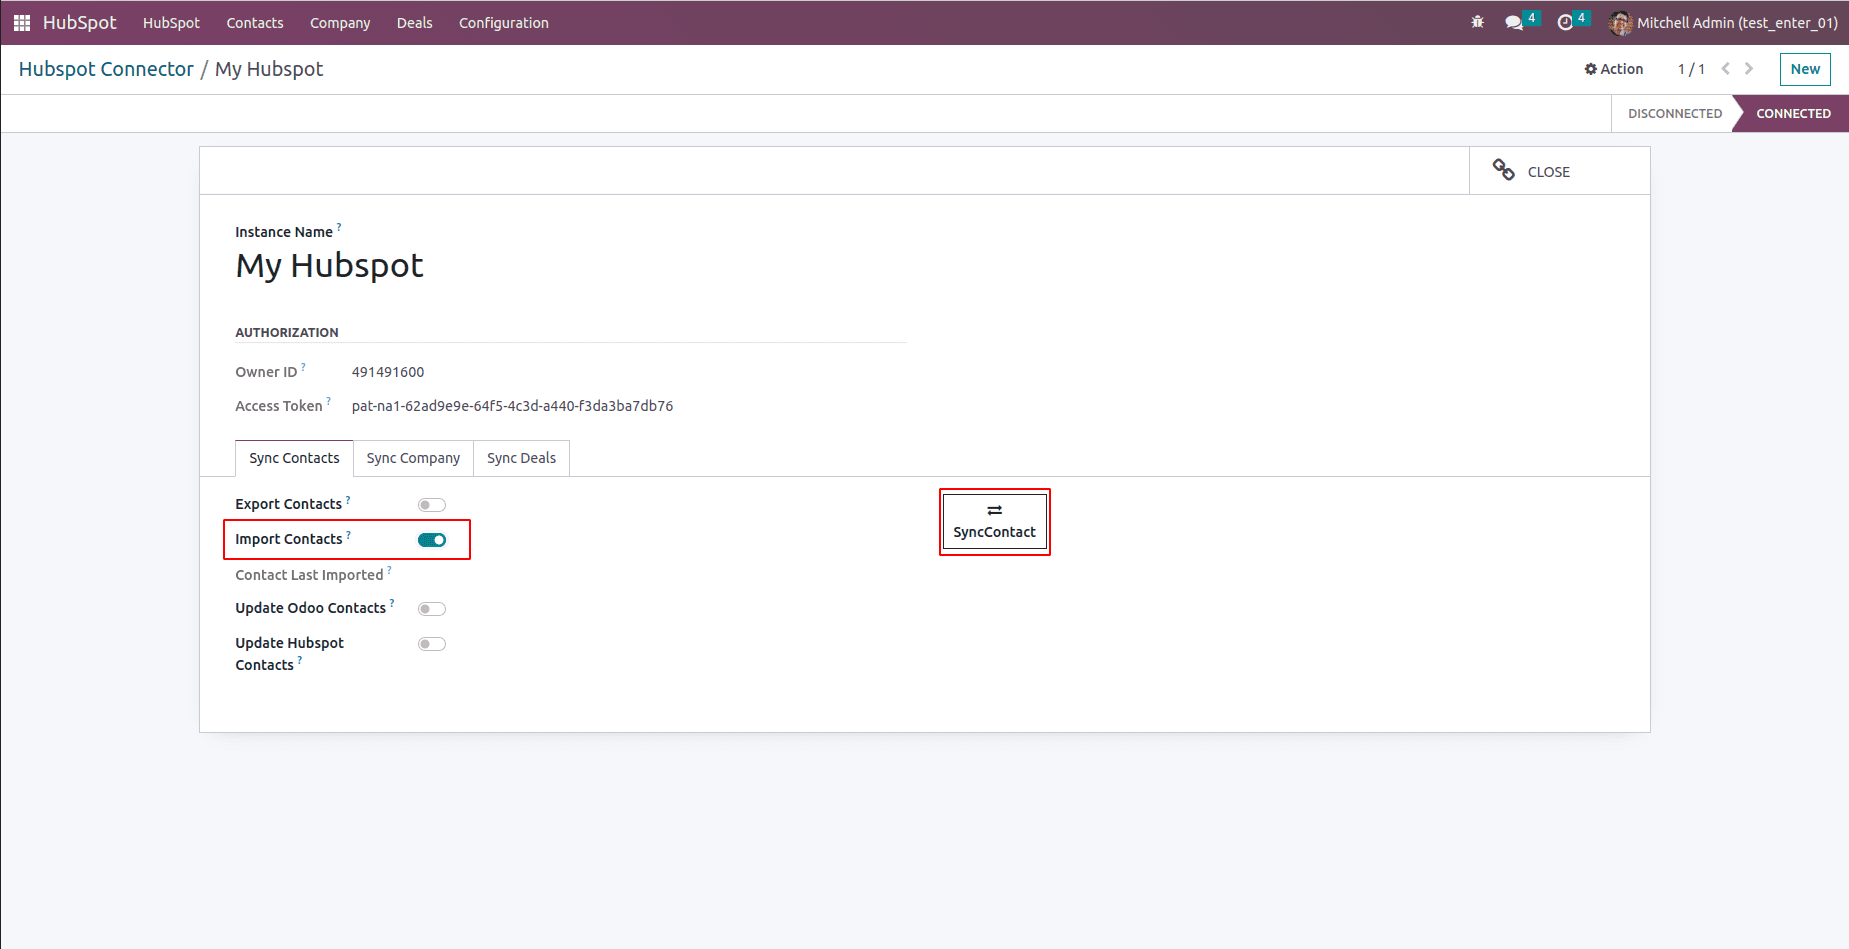Open Deals menu
1849x949 pixels.
414,22
